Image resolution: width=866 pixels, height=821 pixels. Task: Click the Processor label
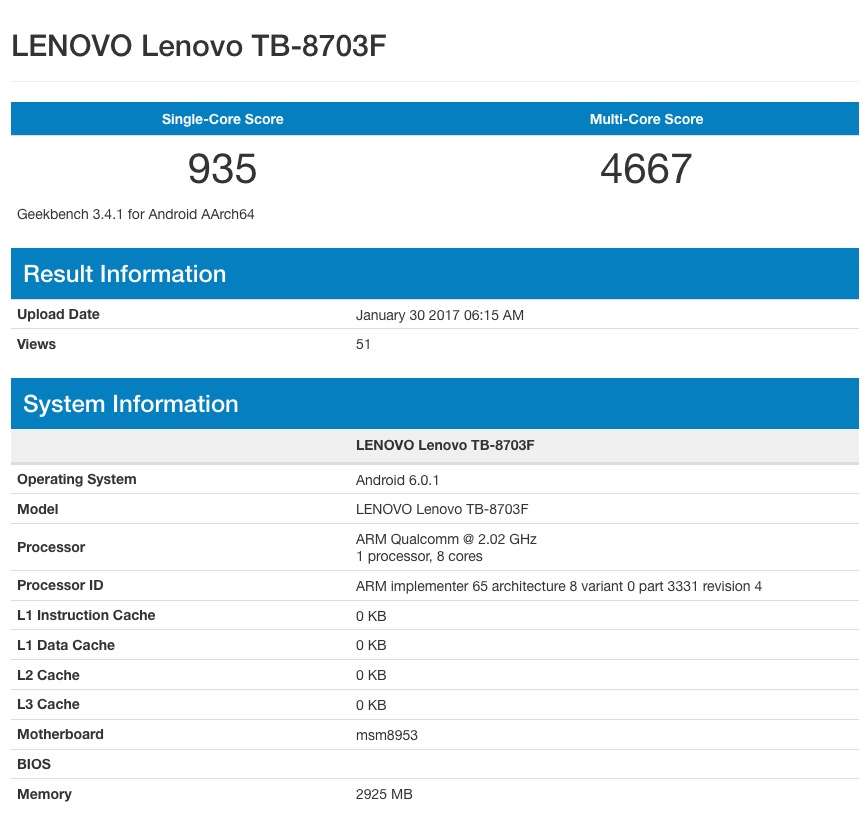[x=51, y=547]
